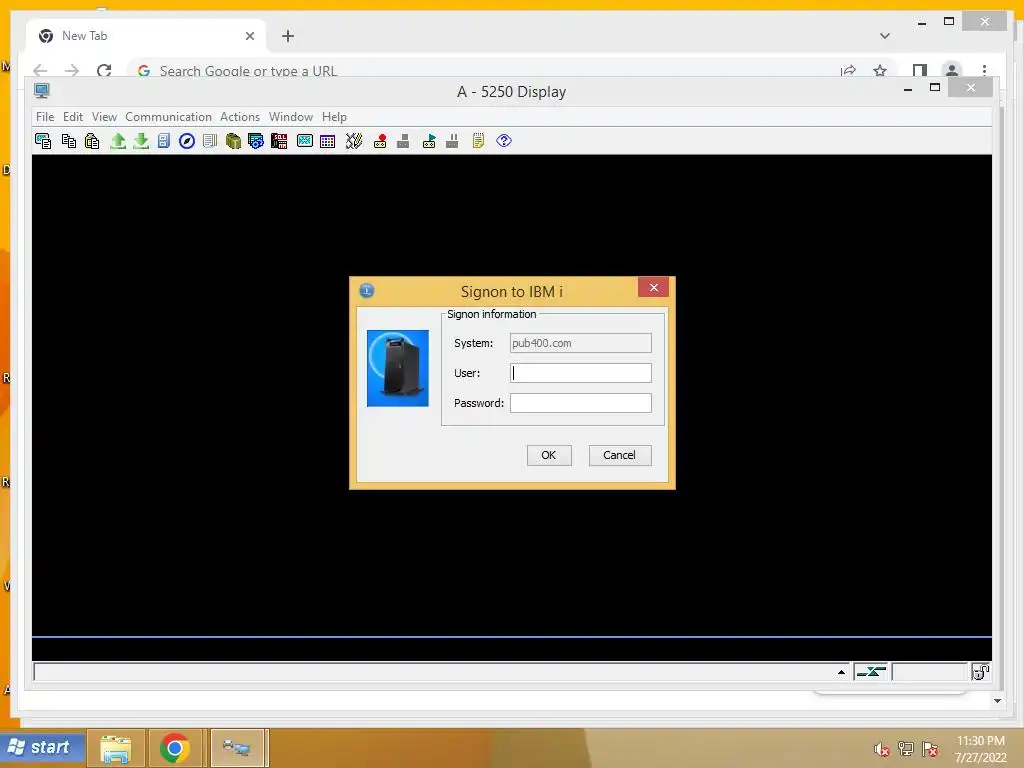Maximize the 5250 Display window
Screen dimensions: 1024x768
935,88
